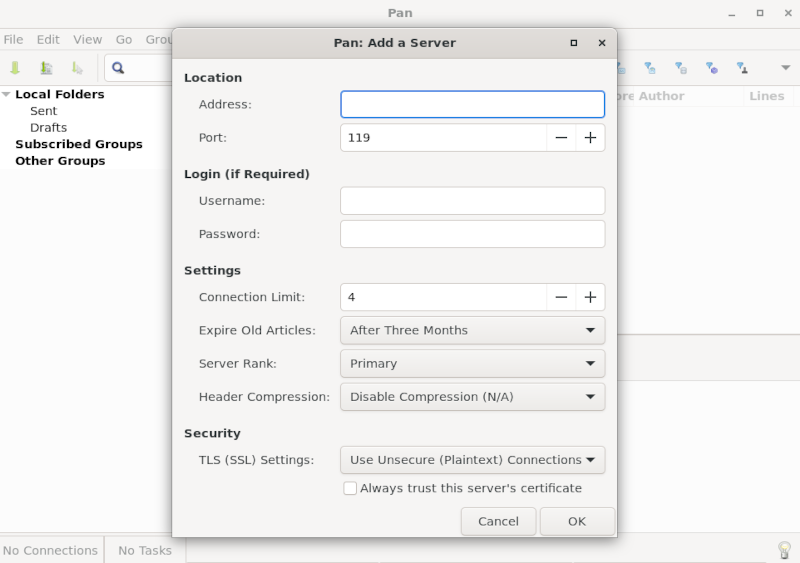Increase the Connection Limit value
The width and height of the screenshot is (800, 563).
(590, 297)
